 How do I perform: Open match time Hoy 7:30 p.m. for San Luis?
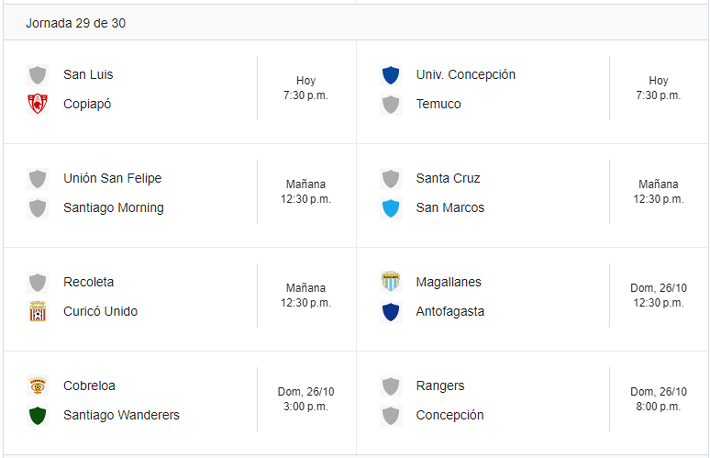(306, 88)
